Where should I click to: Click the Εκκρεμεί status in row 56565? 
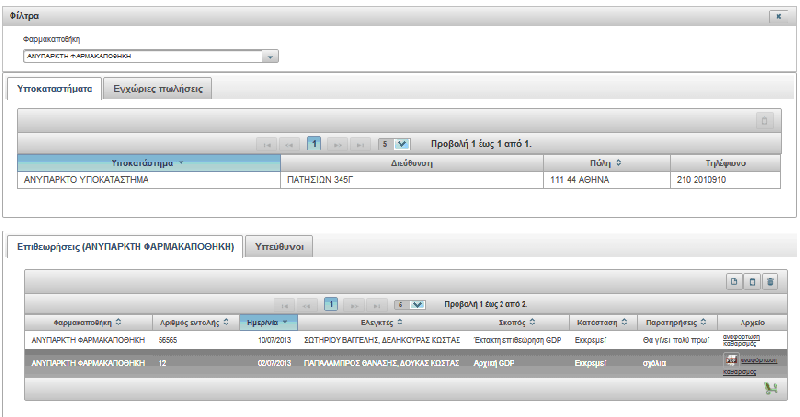[x=590, y=340]
